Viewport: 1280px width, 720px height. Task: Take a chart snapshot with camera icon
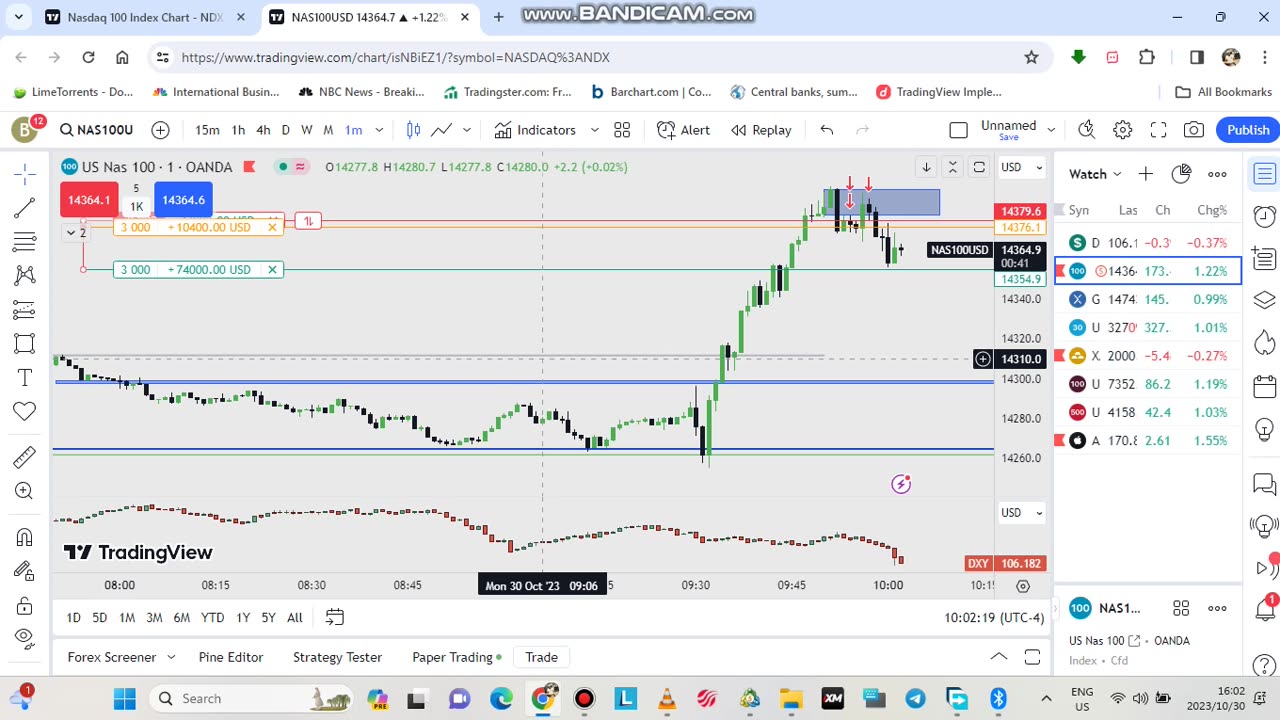1194,130
